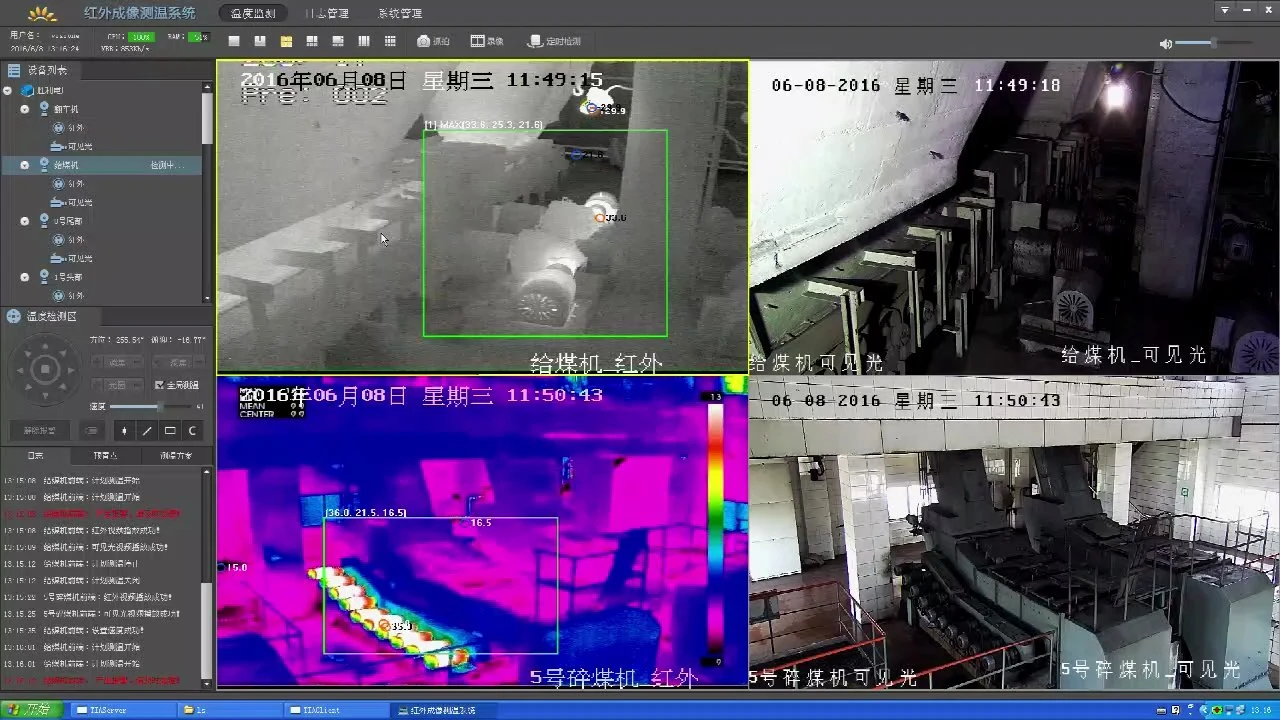The width and height of the screenshot is (1280, 720).
Task: Click the device list scrollbar up arrow
Action: click(x=208, y=87)
